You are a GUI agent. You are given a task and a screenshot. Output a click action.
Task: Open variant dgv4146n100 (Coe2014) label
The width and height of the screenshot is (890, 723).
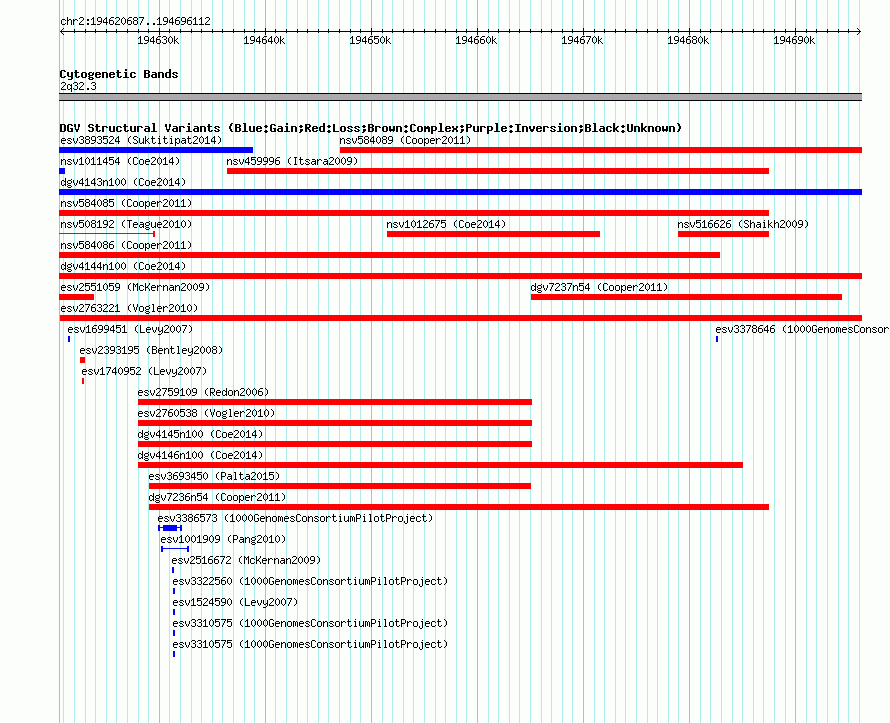tap(200, 455)
